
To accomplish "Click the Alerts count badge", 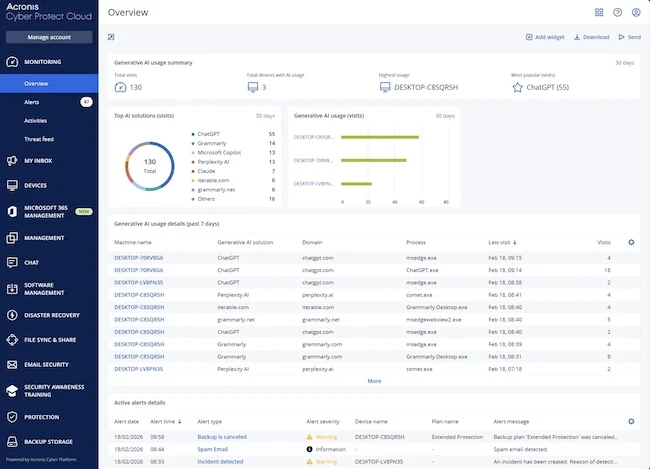I will (x=86, y=102).
